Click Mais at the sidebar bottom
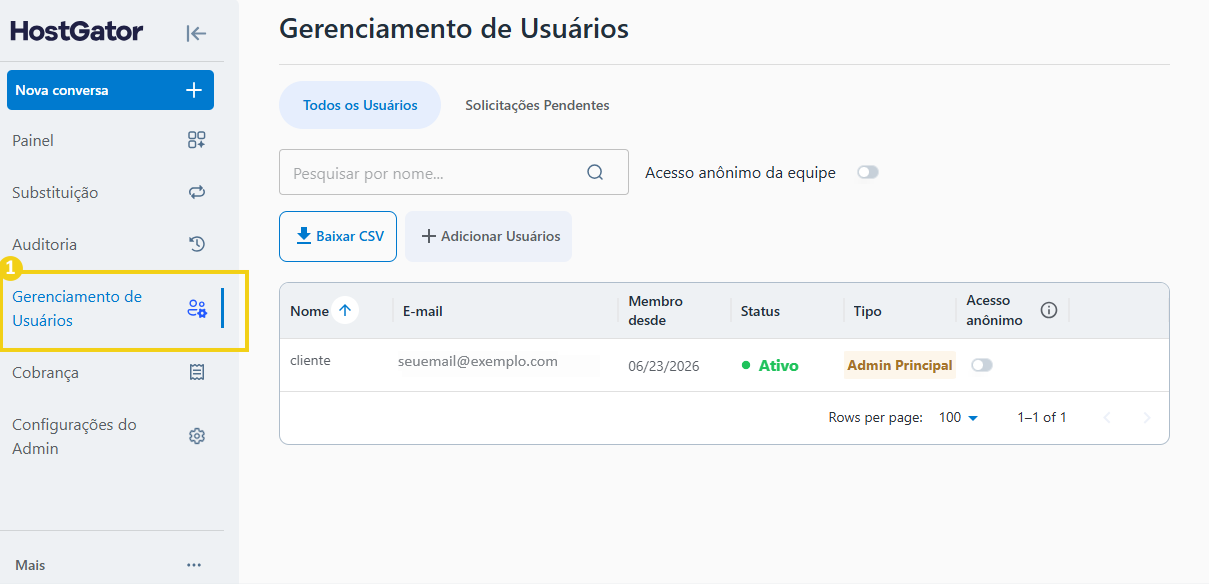This screenshot has width=1209, height=584. click(30, 565)
